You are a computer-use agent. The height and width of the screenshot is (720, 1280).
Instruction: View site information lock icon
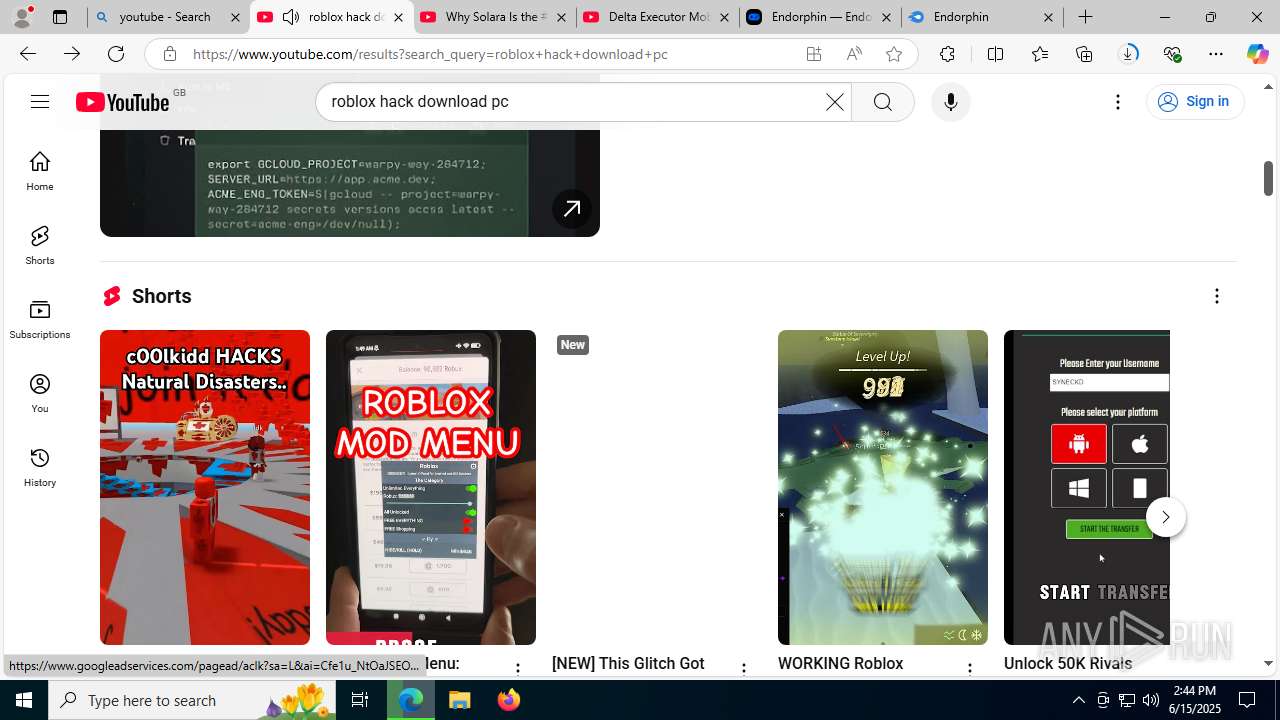pos(170,54)
